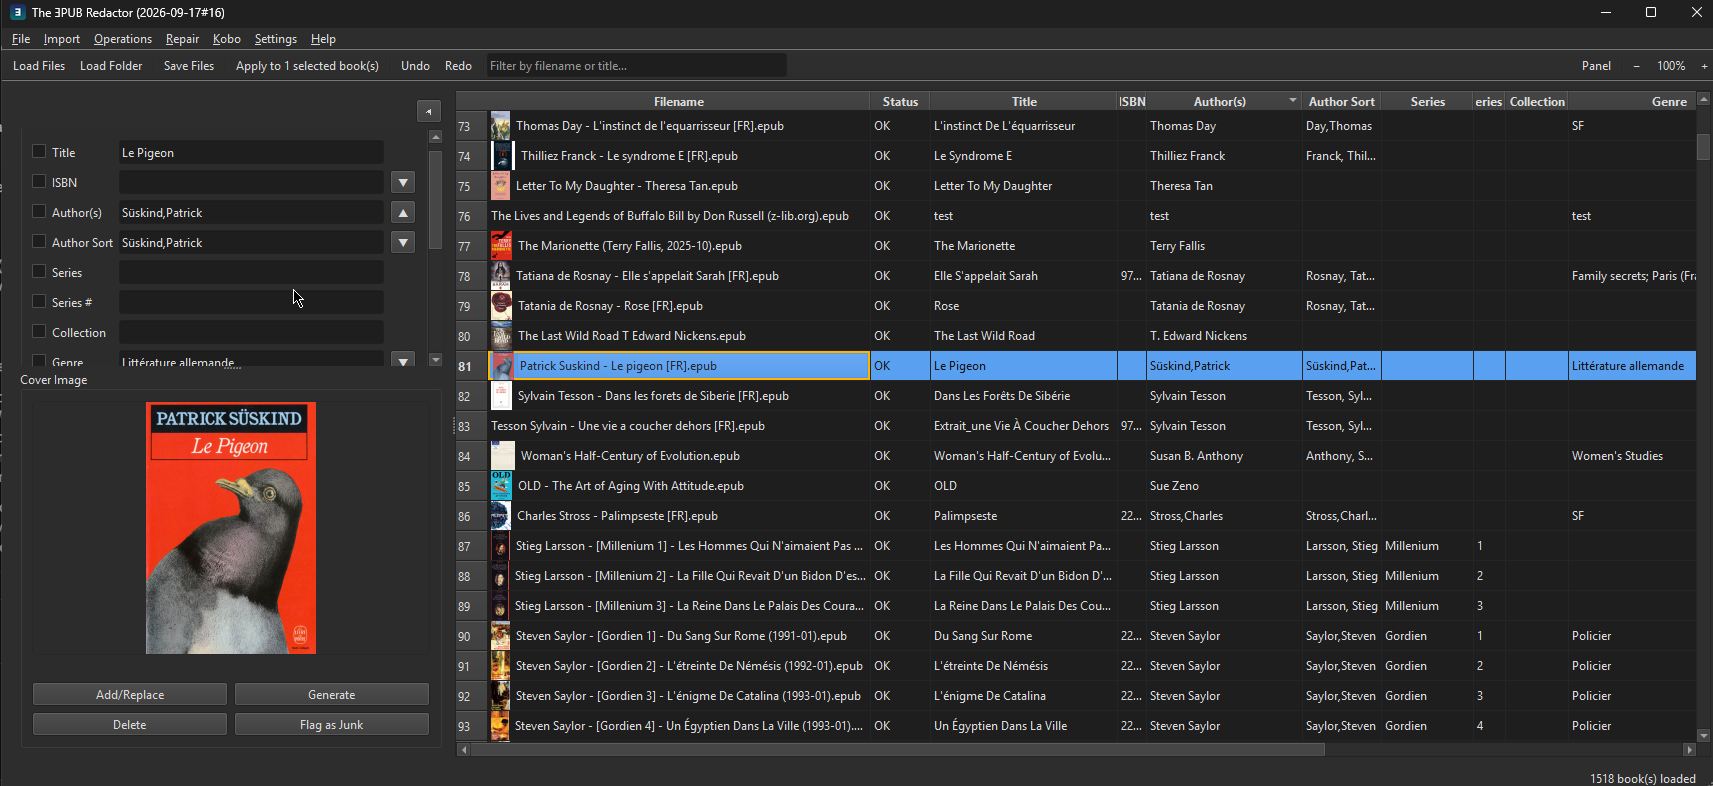Open the Settings menu
This screenshot has height=786, width=1713.
(276, 39)
